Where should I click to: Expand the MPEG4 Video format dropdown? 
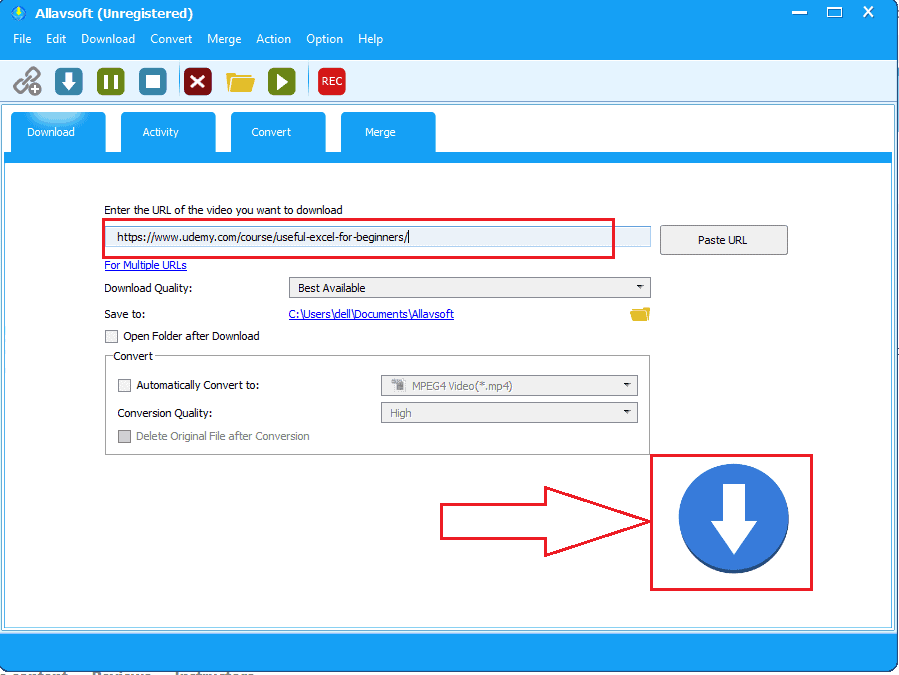pyautogui.click(x=509, y=385)
